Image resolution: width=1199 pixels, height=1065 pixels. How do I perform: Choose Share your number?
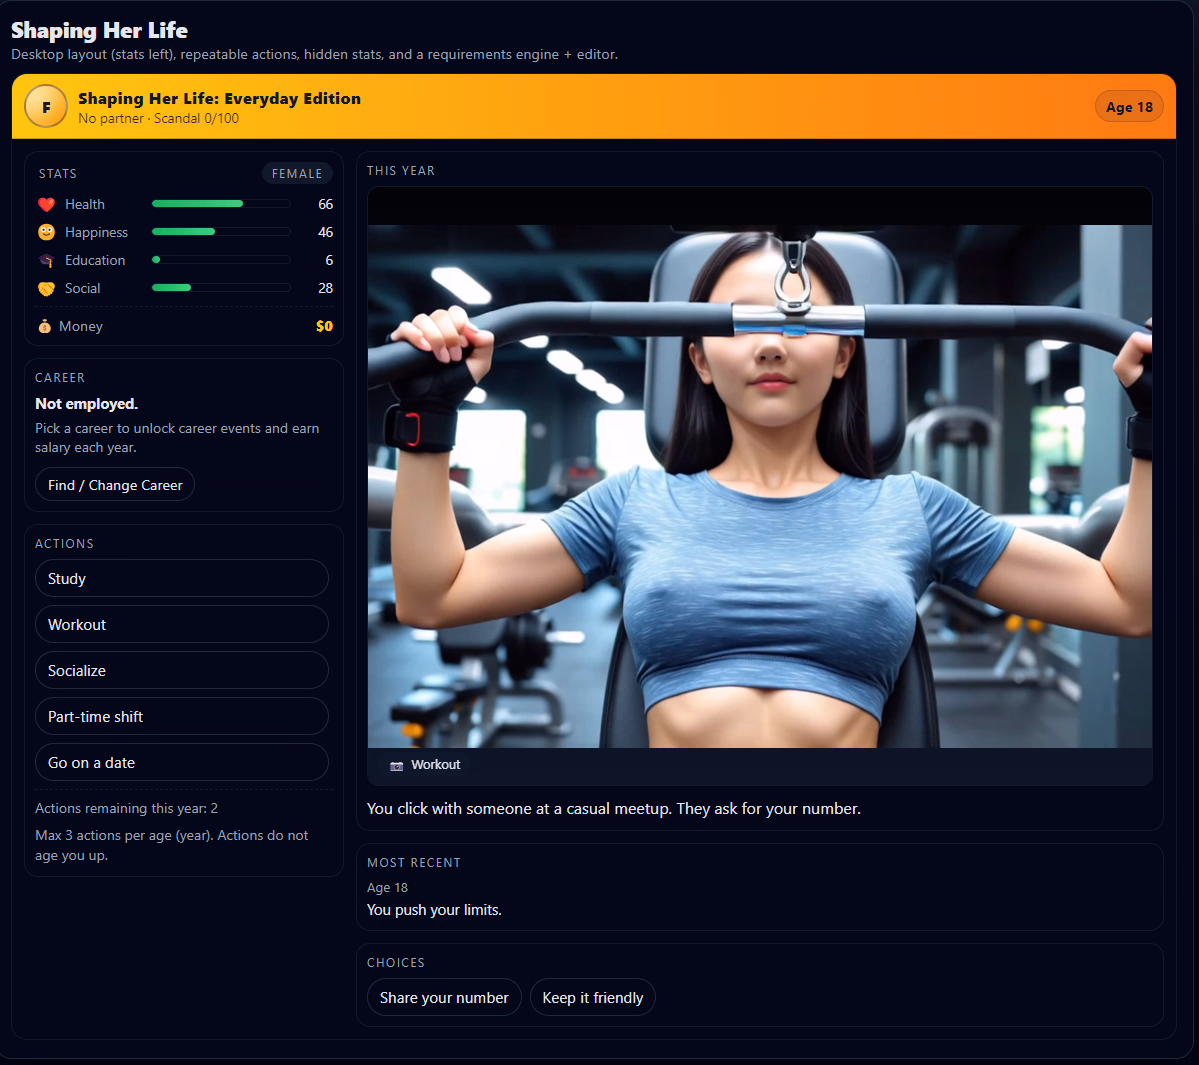(444, 997)
